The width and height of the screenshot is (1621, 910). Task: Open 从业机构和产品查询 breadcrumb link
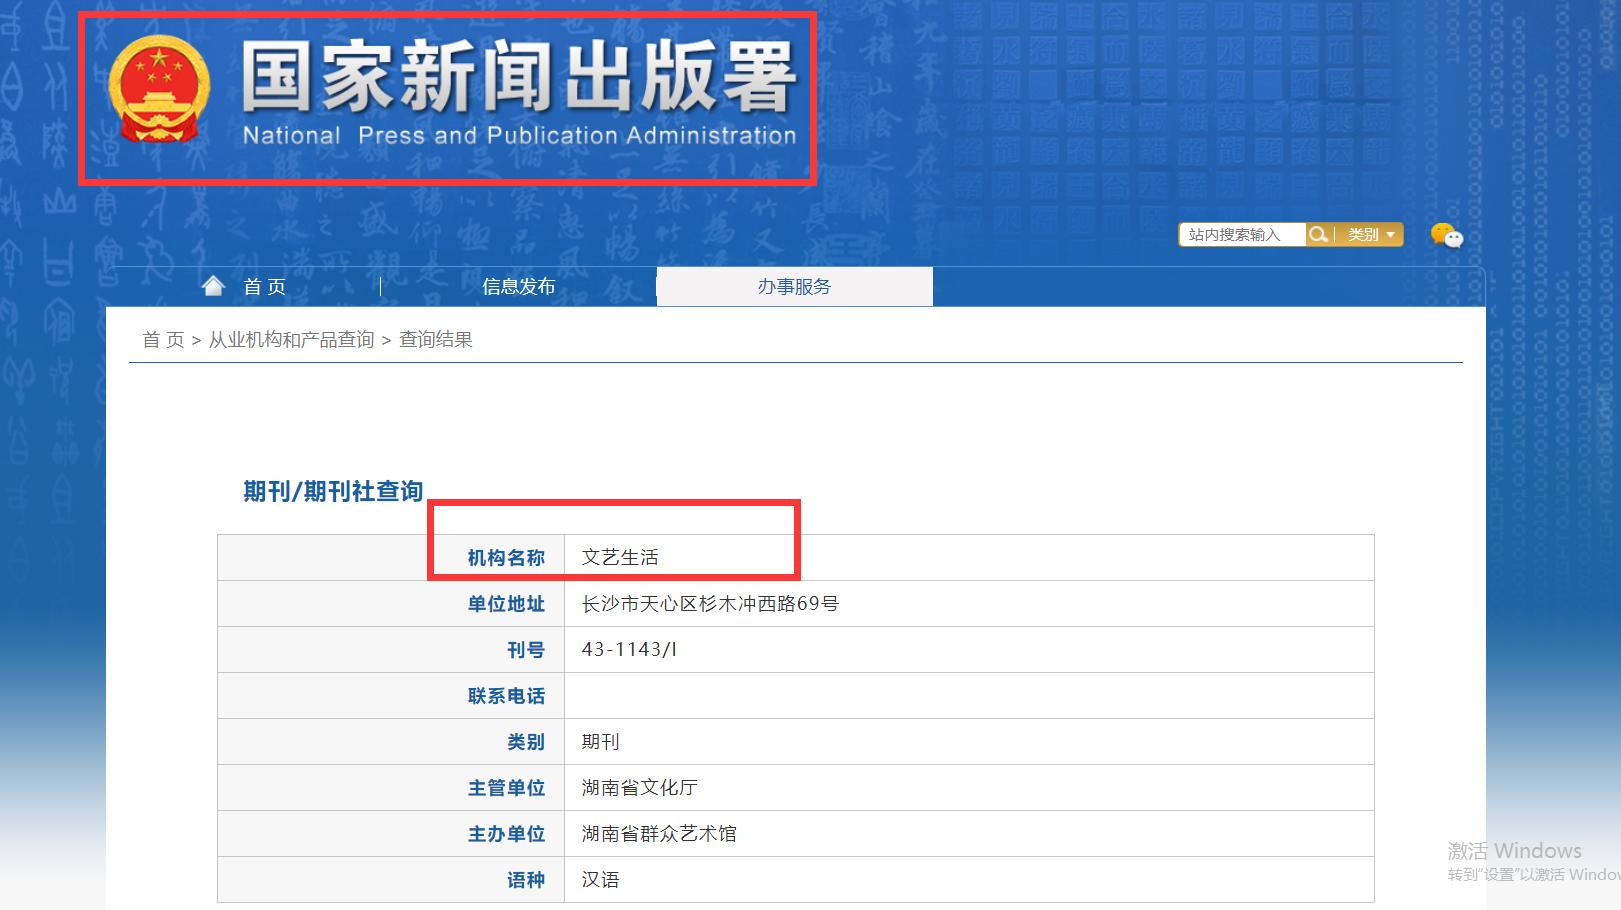(x=290, y=339)
